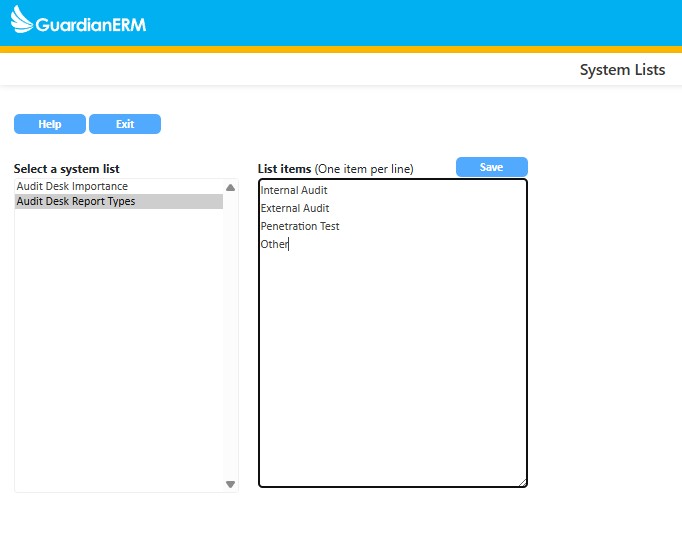
Task: Click the system list scroll down arrow
Action: coord(230,484)
